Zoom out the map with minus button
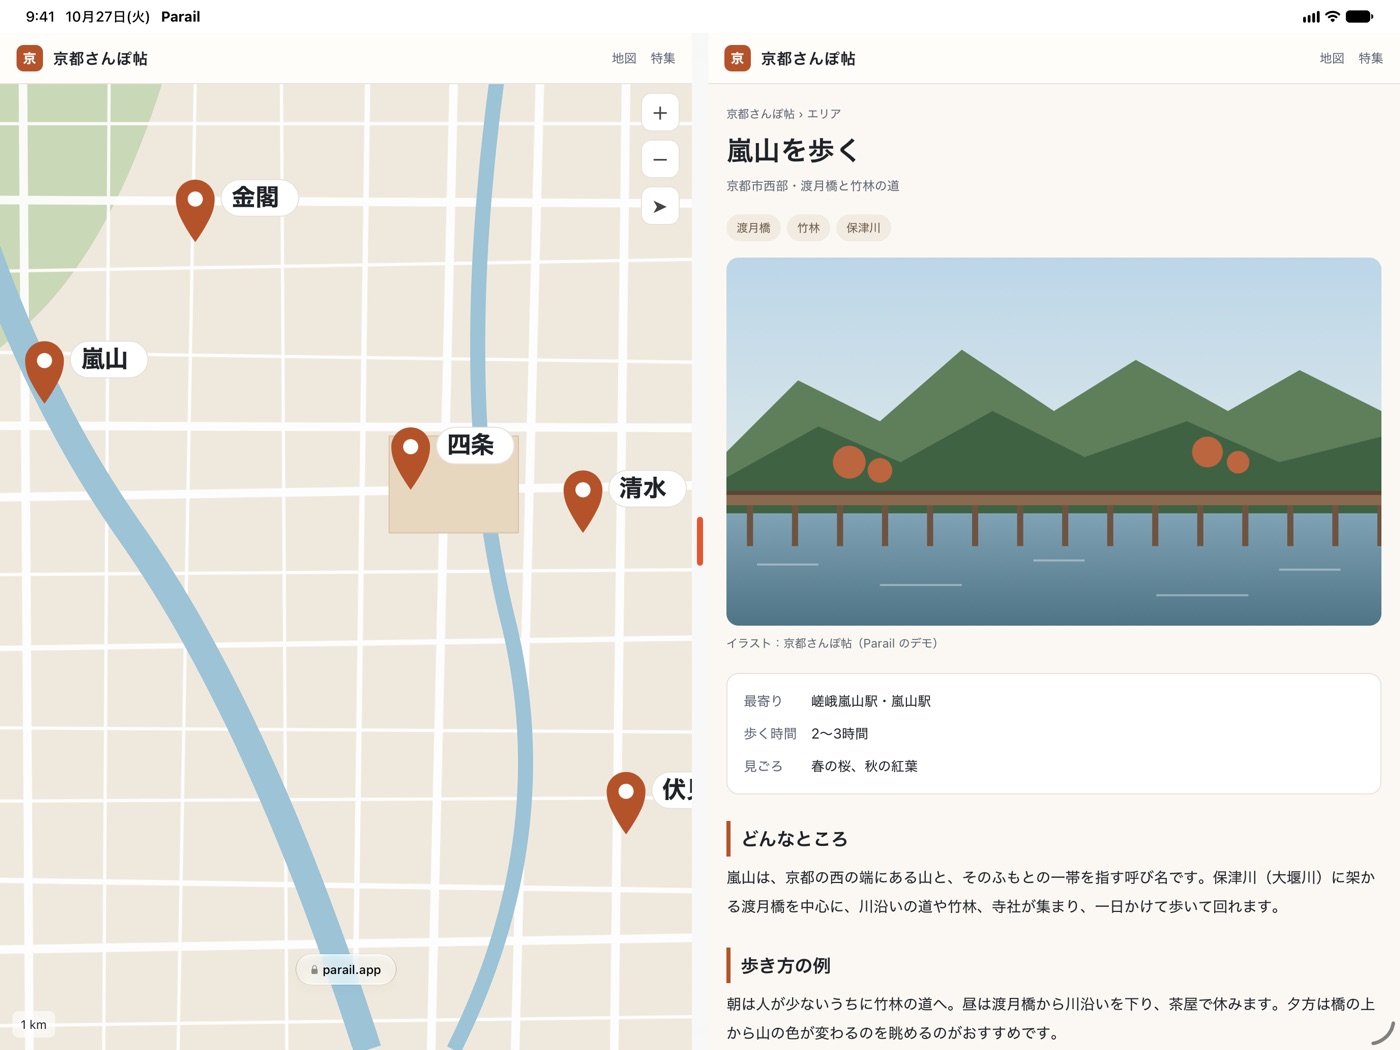 click(660, 159)
